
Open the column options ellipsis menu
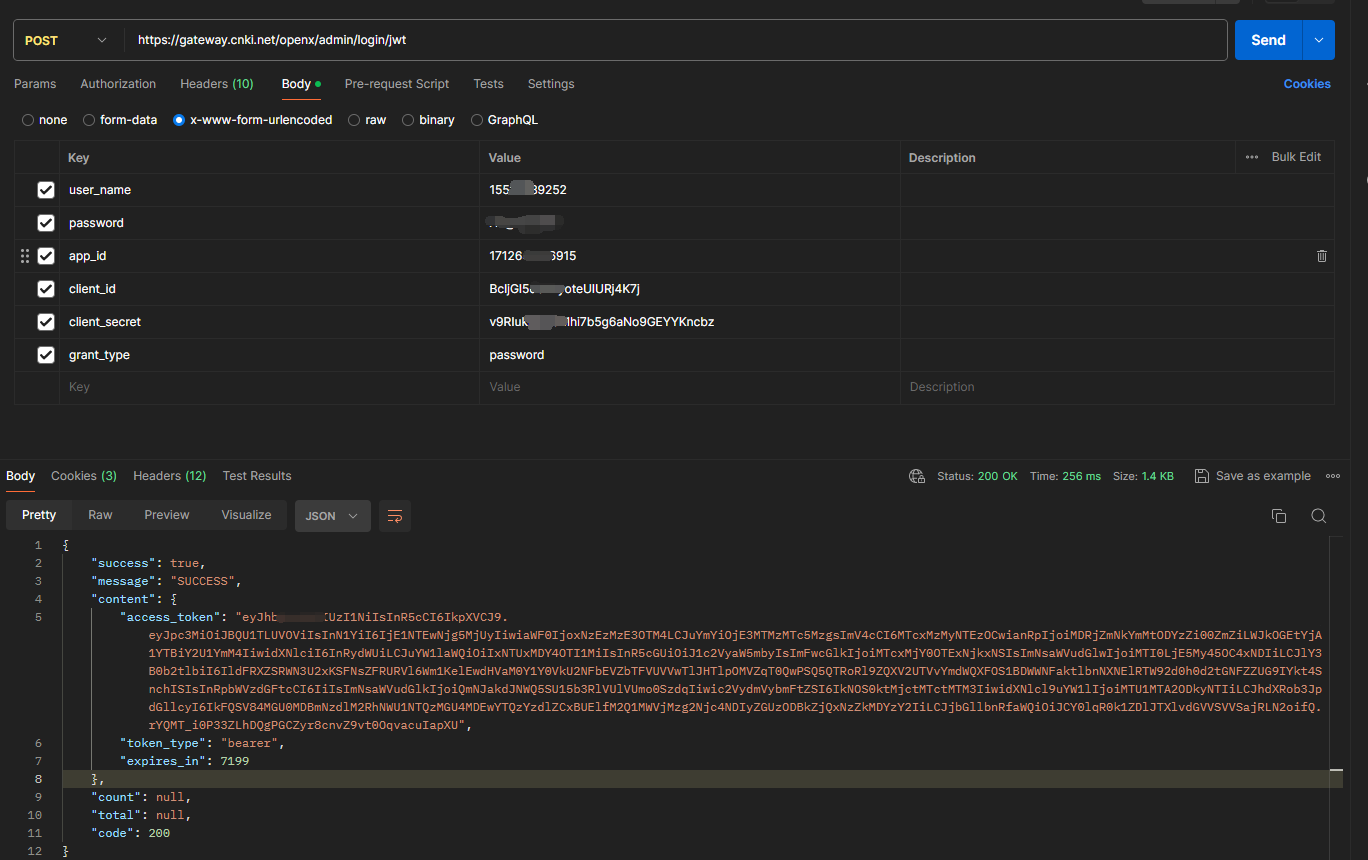click(1252, 157)
